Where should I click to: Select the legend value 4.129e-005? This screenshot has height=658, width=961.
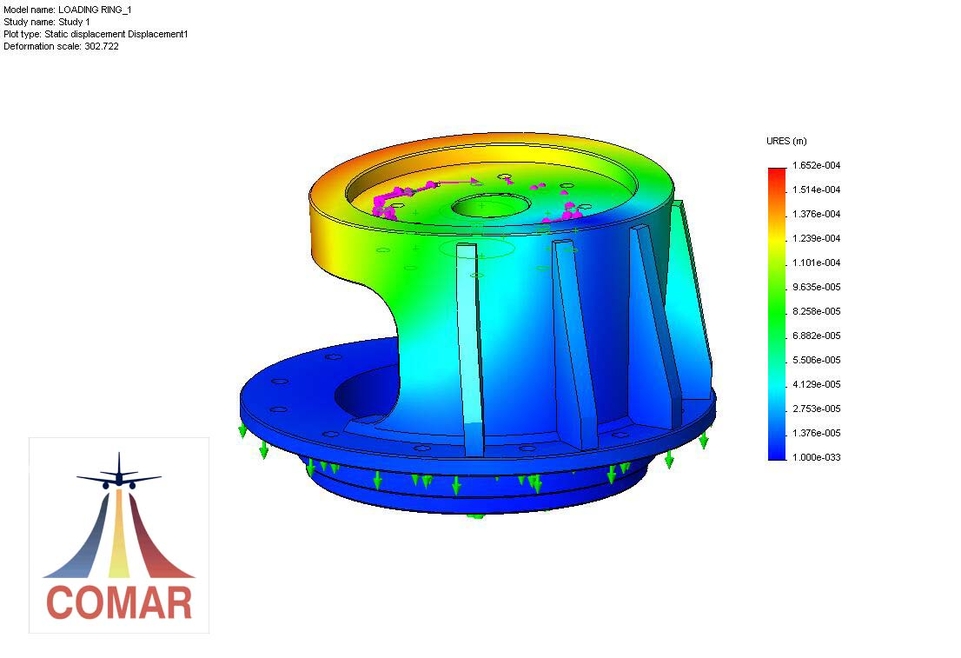point(816,384)
